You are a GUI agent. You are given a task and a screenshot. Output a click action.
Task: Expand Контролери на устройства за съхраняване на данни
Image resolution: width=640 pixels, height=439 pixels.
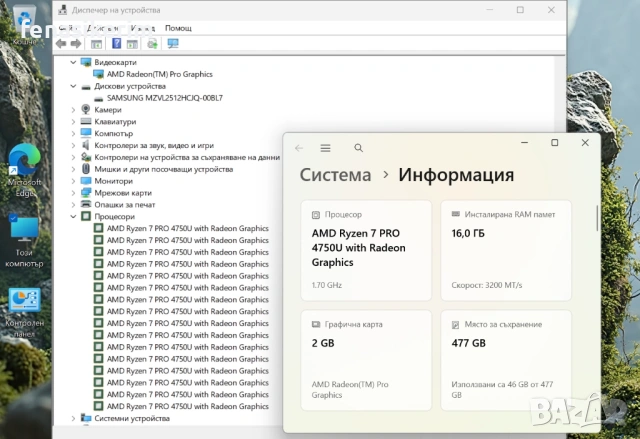[x=73, y=157]
